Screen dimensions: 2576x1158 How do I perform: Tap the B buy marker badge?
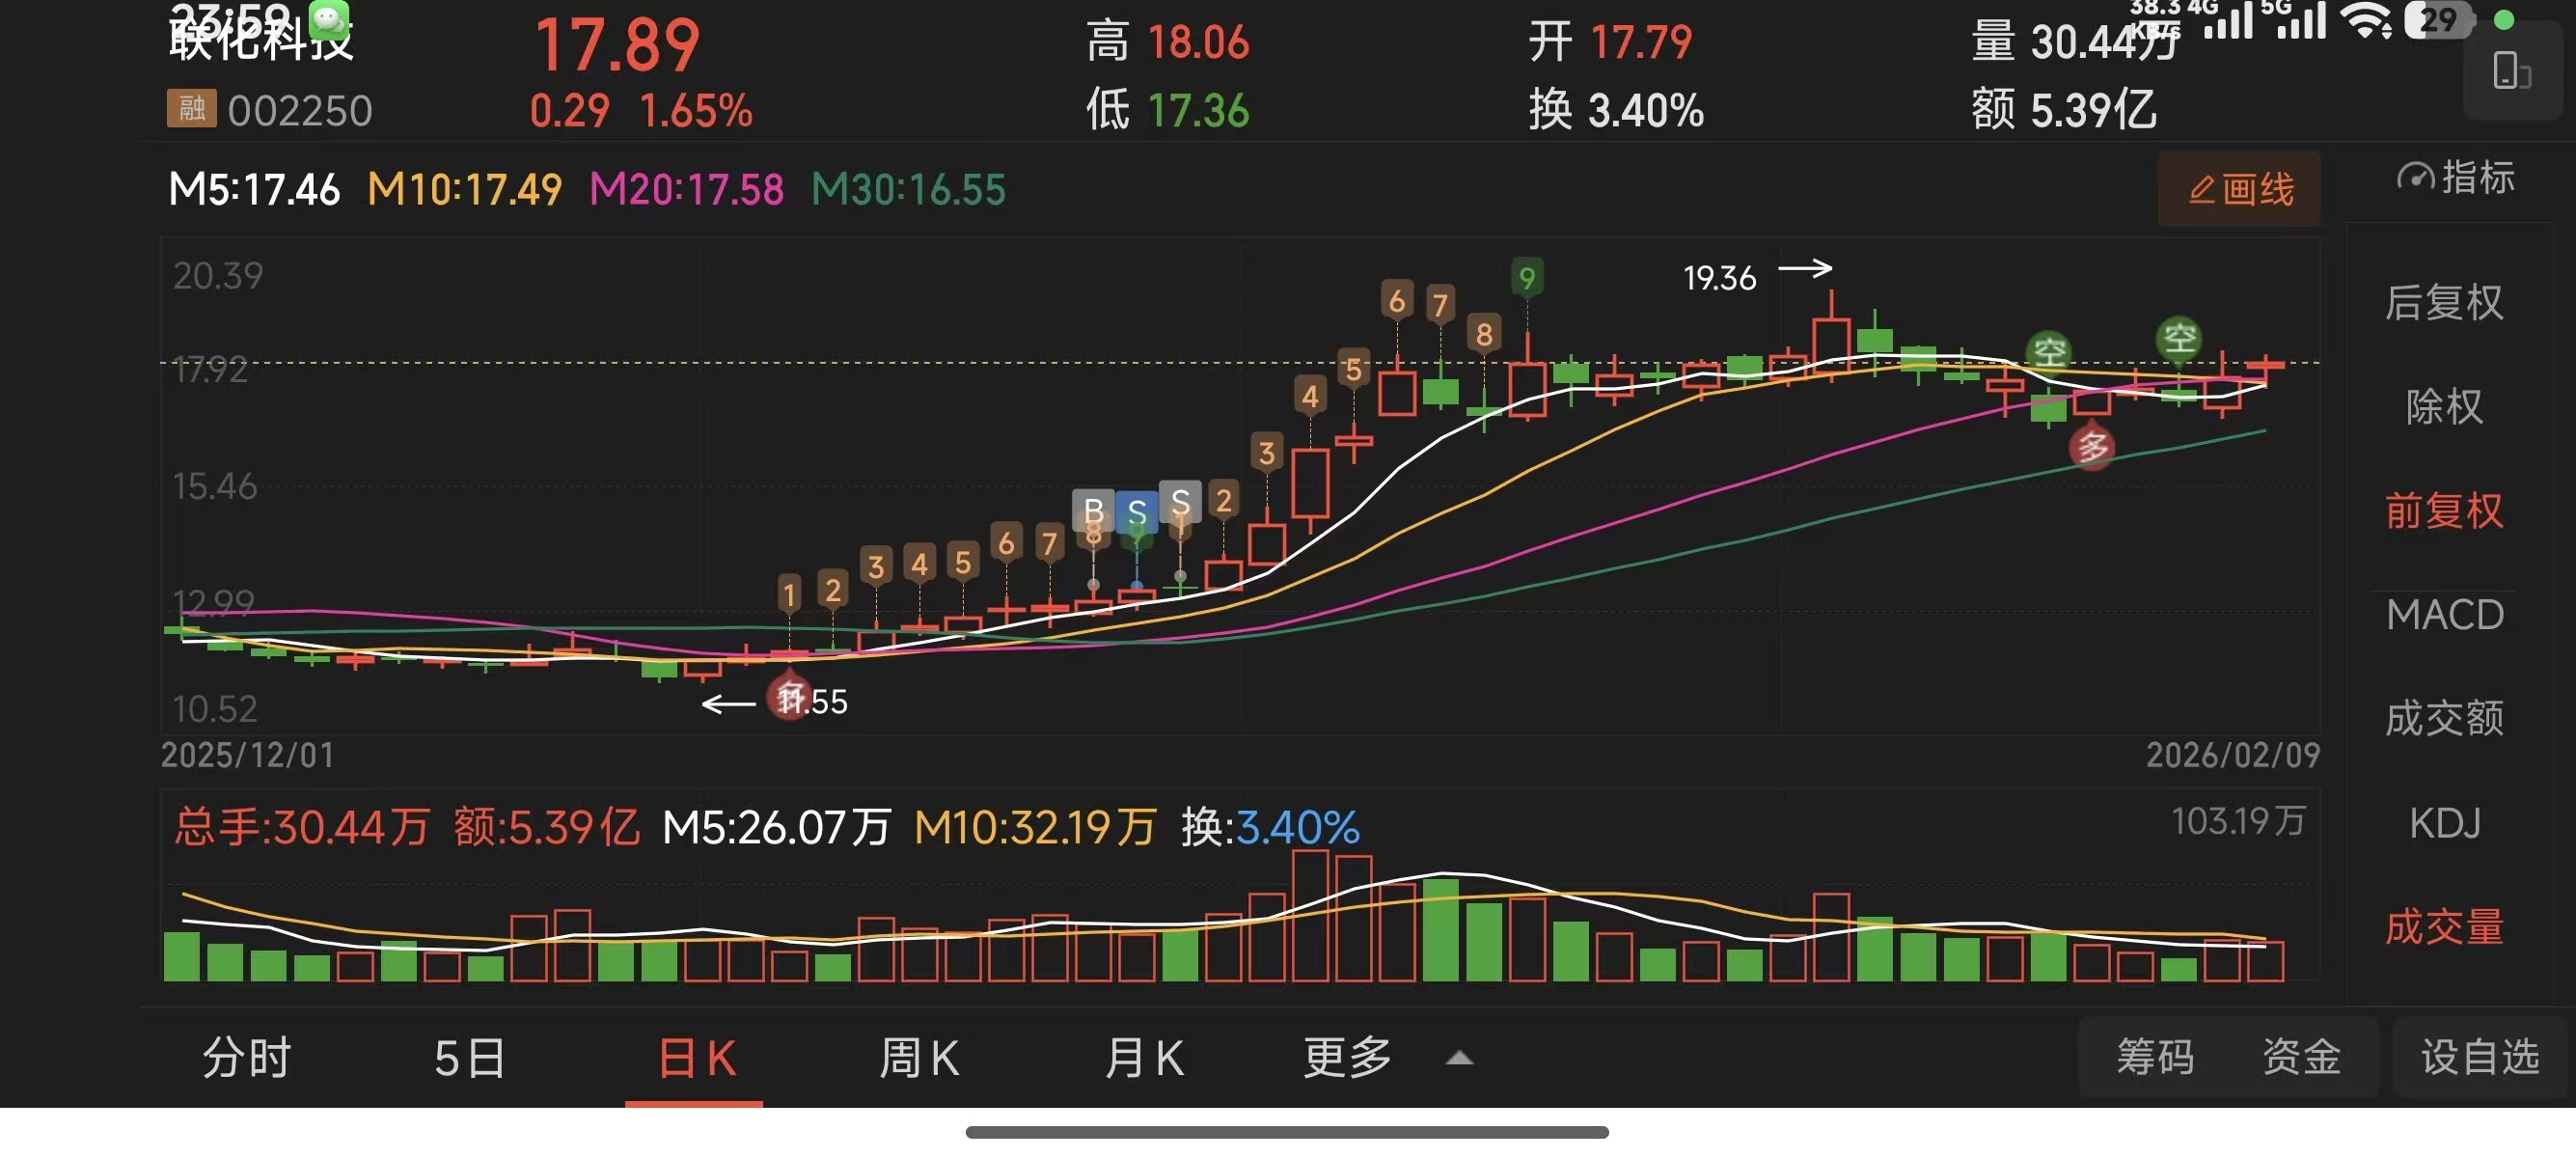pos(1093,510)
